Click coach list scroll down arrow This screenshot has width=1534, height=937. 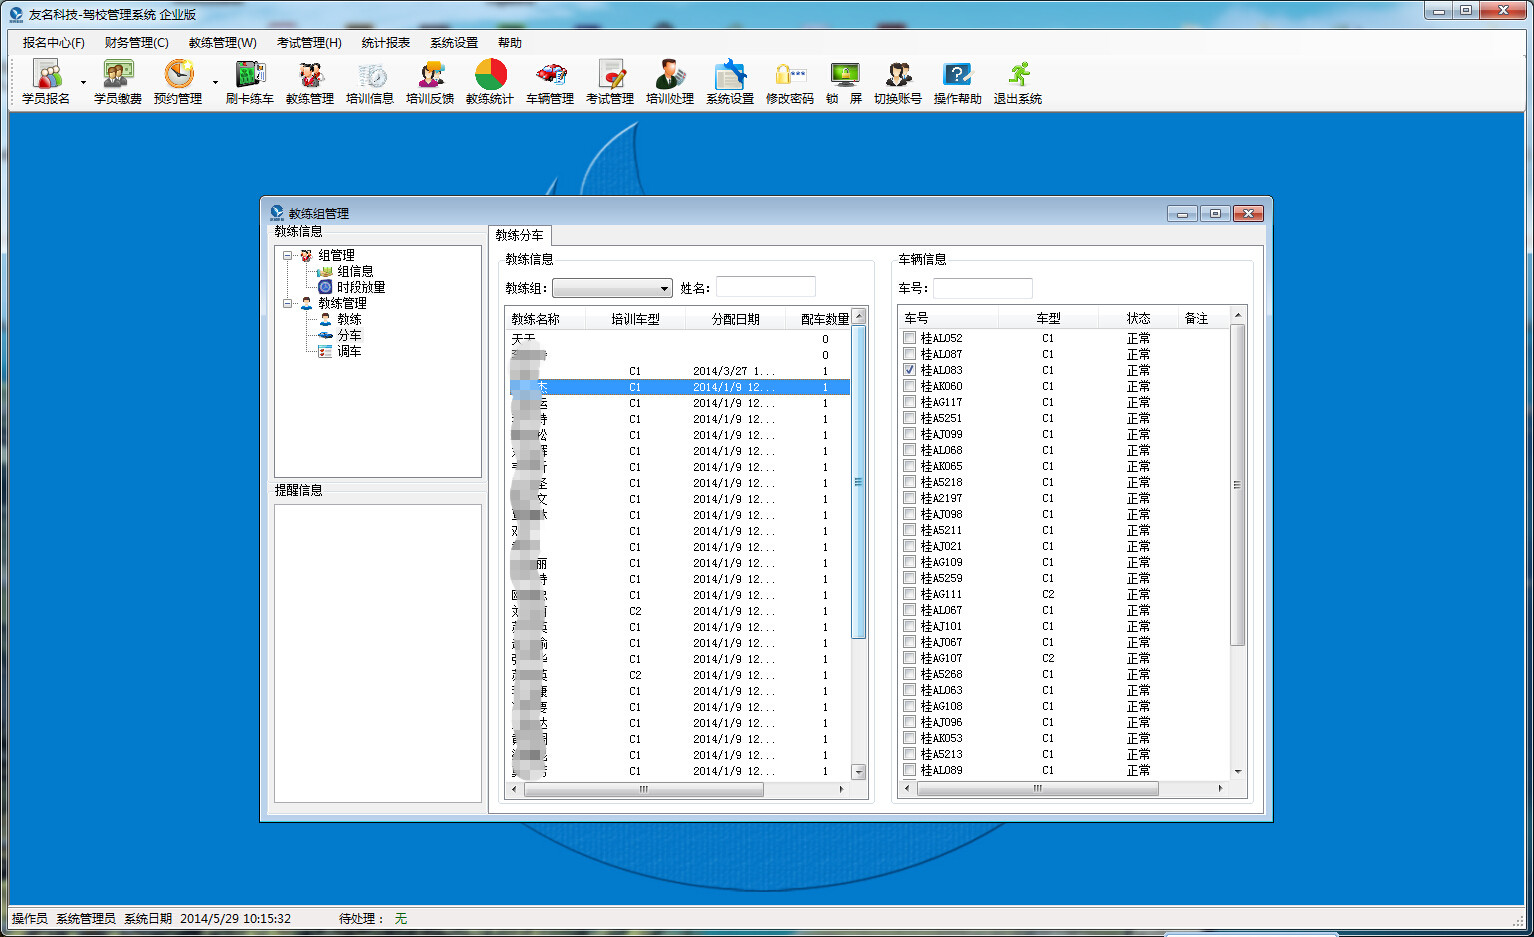coord(858,772)
